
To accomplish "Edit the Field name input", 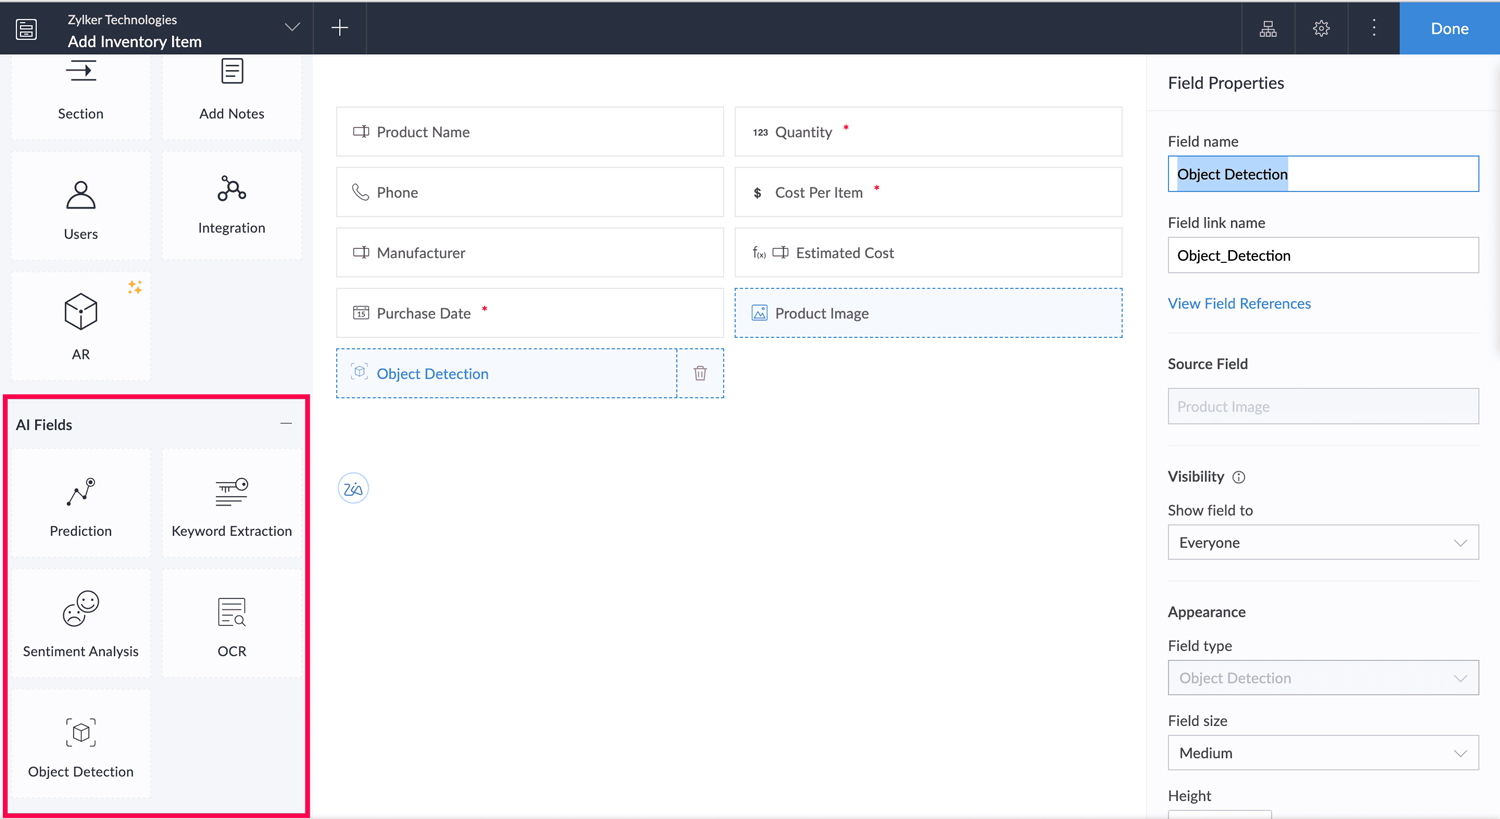I will 1322,173.
